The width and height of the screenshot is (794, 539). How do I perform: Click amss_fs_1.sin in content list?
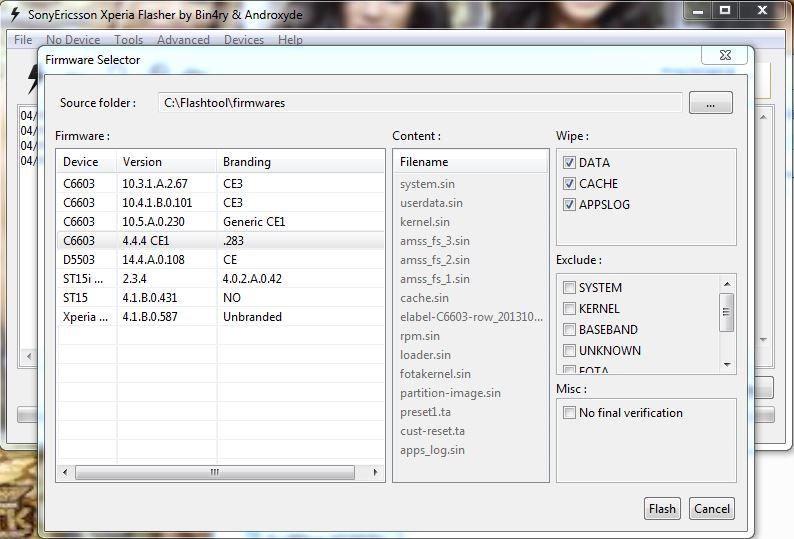434,279
